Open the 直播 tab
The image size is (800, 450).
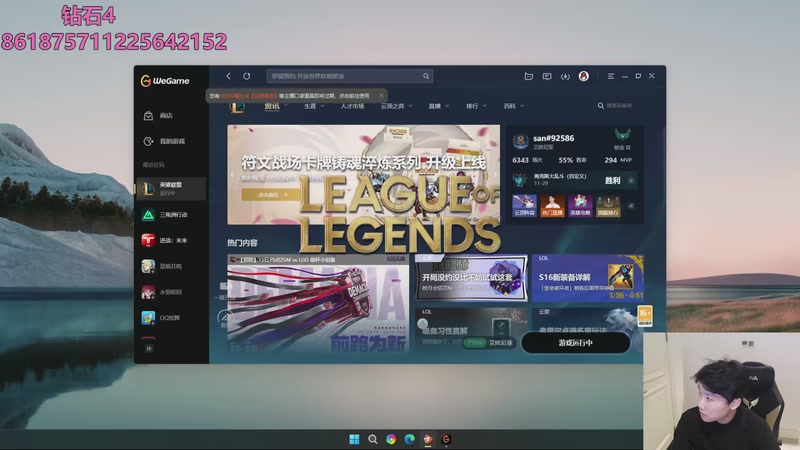click(435, 106)
